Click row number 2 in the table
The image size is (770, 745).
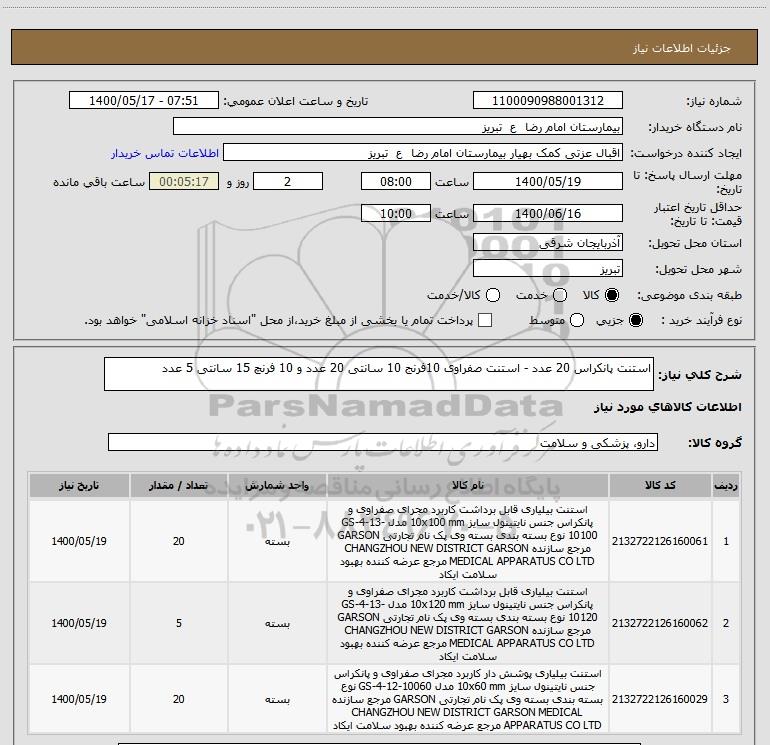726,623
